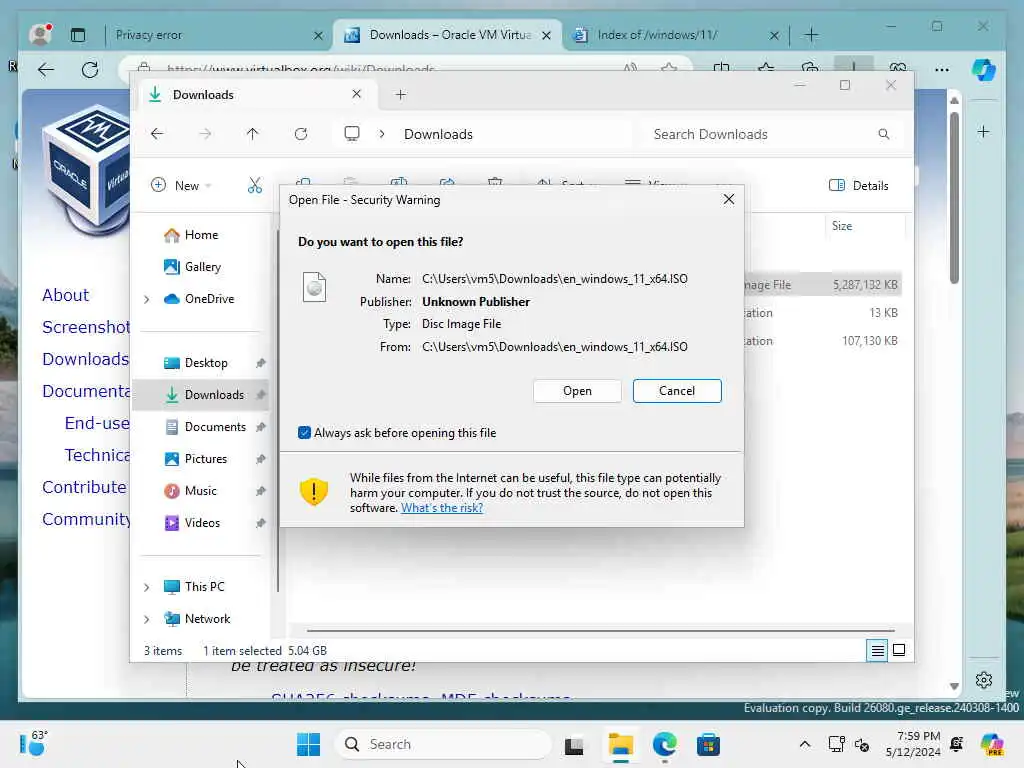Image resolution: width=1024 pixels, height=768 pixels.
Task: Click the search magnifier icon in File Explorer
Action: pos(884,134)
